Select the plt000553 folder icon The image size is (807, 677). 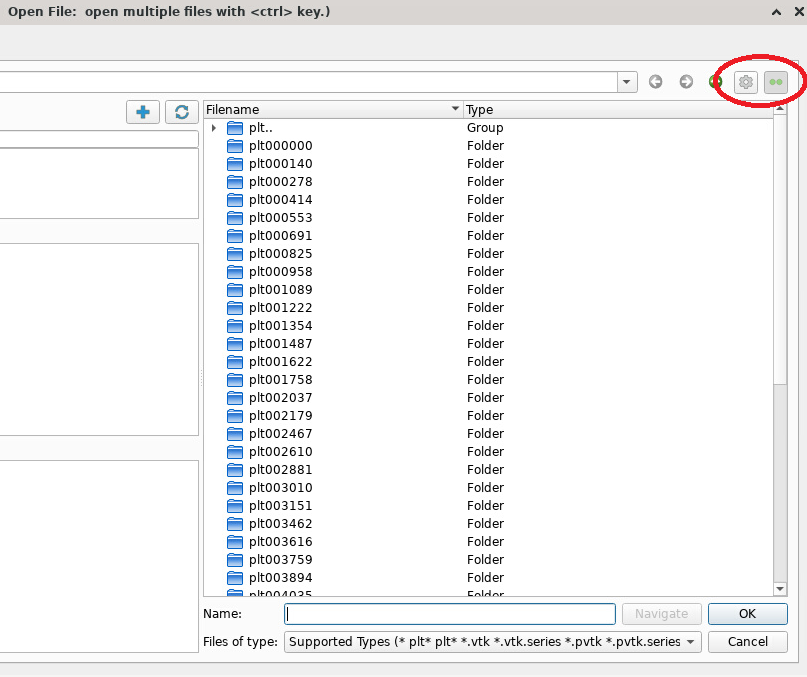point(235,218)
